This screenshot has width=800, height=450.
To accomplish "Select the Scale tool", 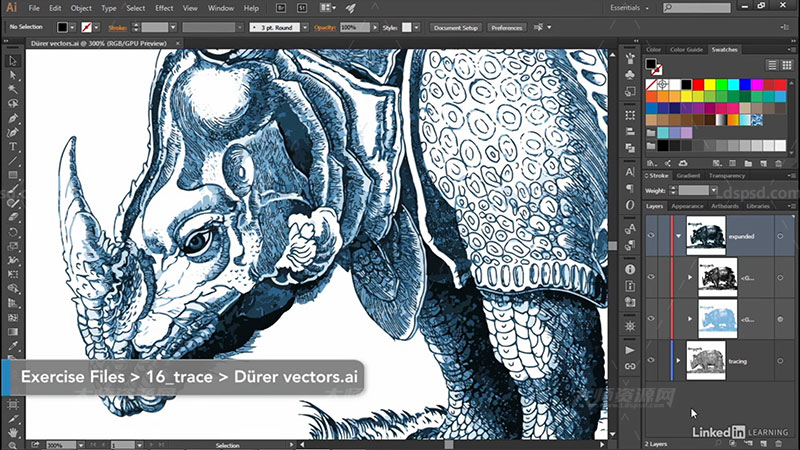I will (13, 246).
